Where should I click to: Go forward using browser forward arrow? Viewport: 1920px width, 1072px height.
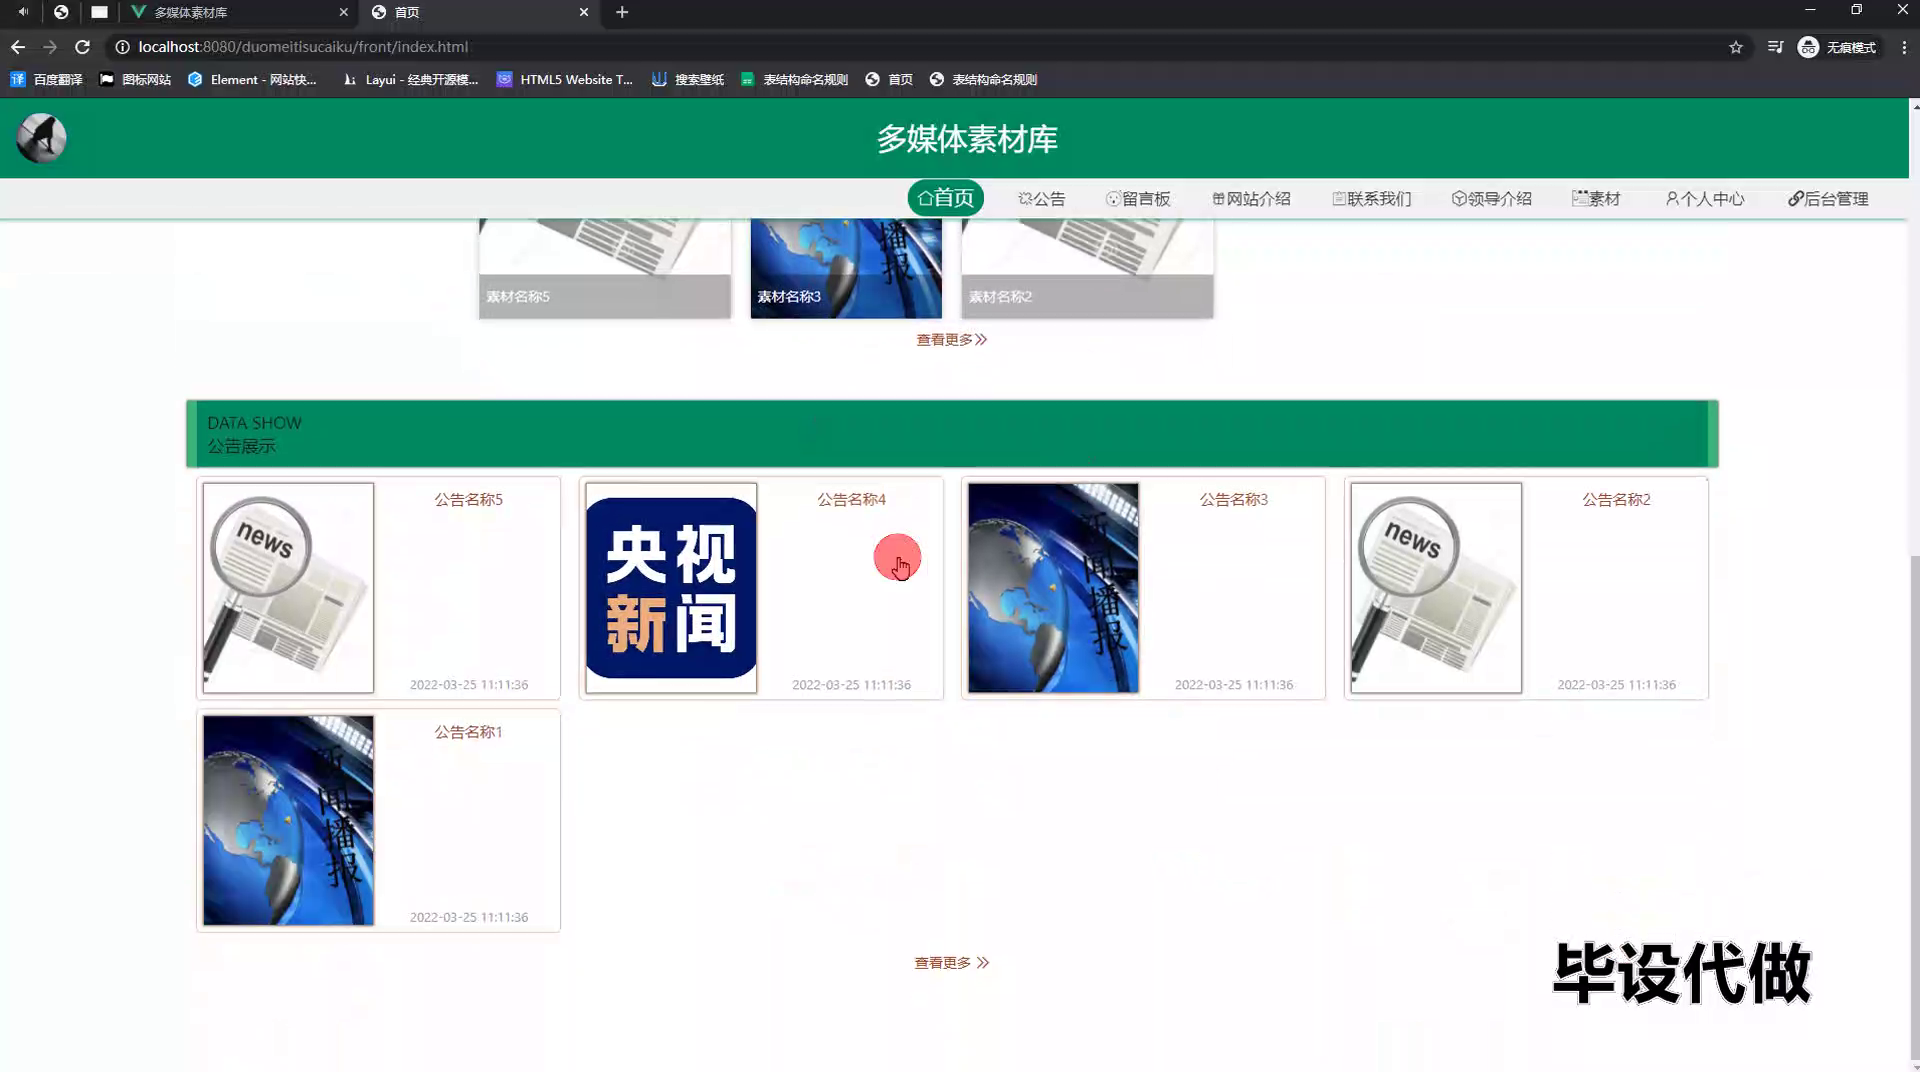click(x=50, y=47)
